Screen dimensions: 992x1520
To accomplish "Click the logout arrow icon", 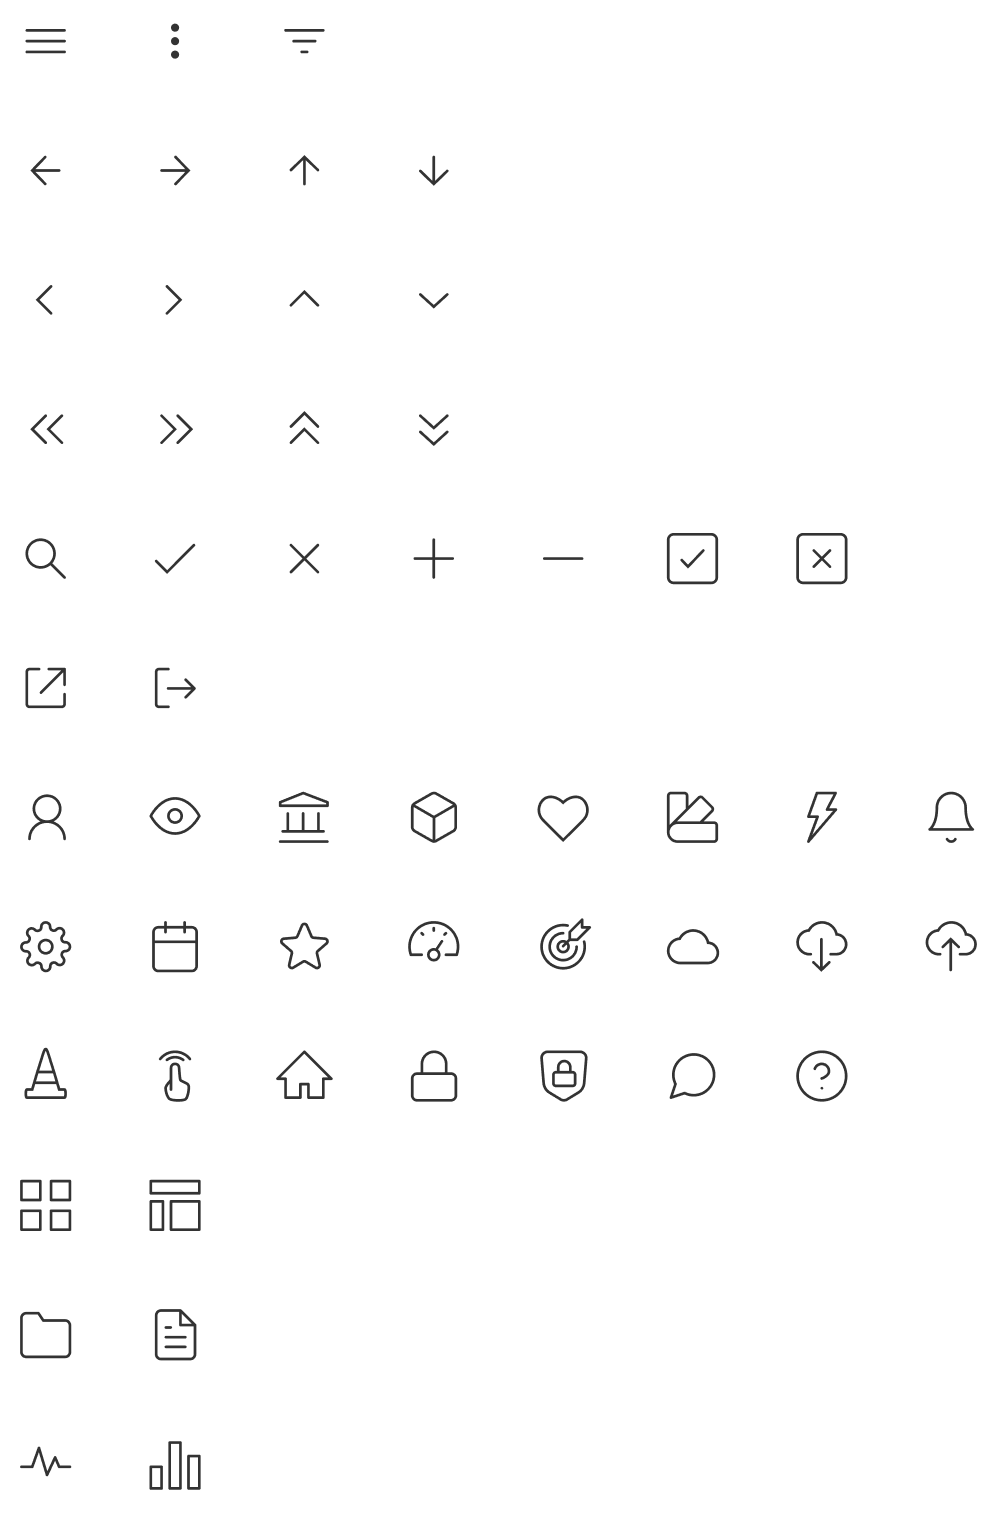I will coord(175,688).
